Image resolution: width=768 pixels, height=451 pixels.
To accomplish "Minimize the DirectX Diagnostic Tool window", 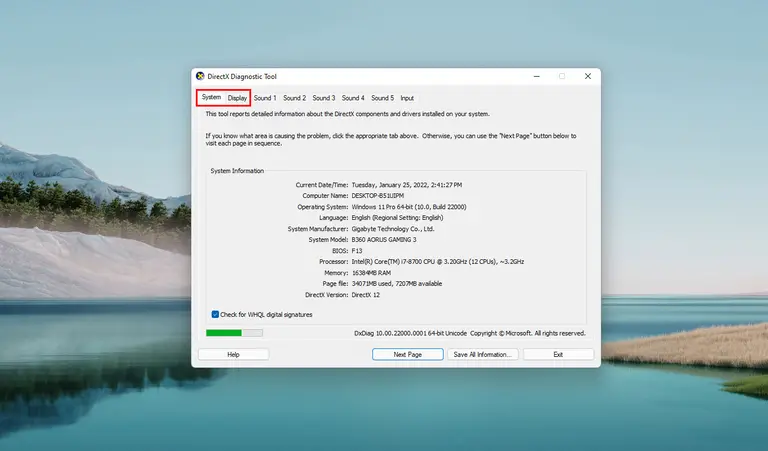I will click(x=537, y=76).
